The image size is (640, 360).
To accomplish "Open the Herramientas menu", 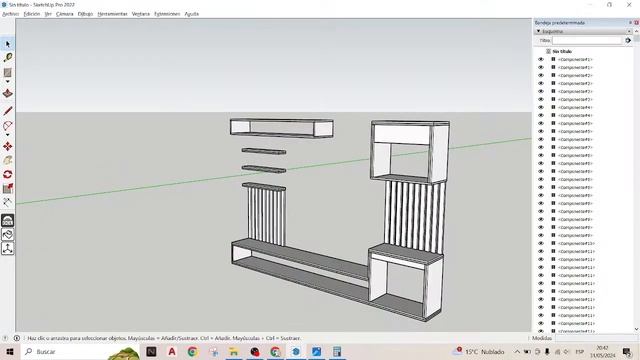I will click(112, 14).
